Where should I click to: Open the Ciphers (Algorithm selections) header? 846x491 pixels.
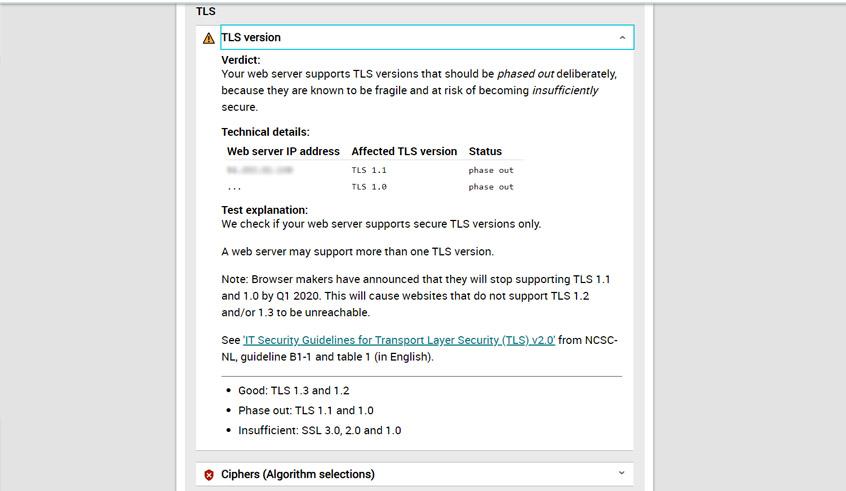298,474
